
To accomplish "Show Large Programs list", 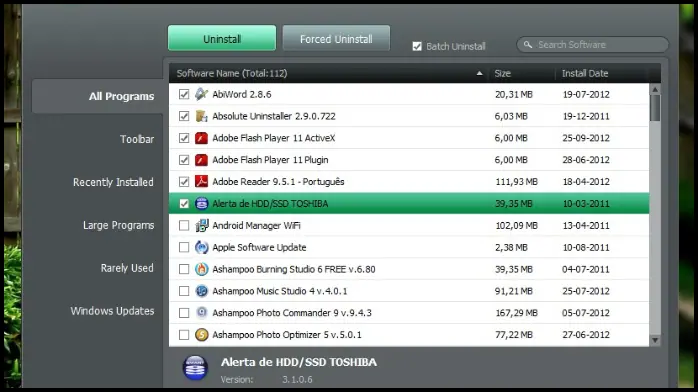I will (118, 225).
